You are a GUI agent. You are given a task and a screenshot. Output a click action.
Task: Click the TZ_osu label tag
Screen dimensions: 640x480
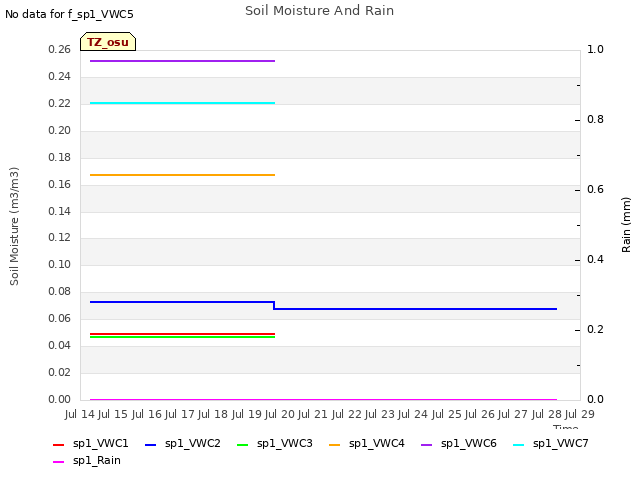click(x=108, y=42)
